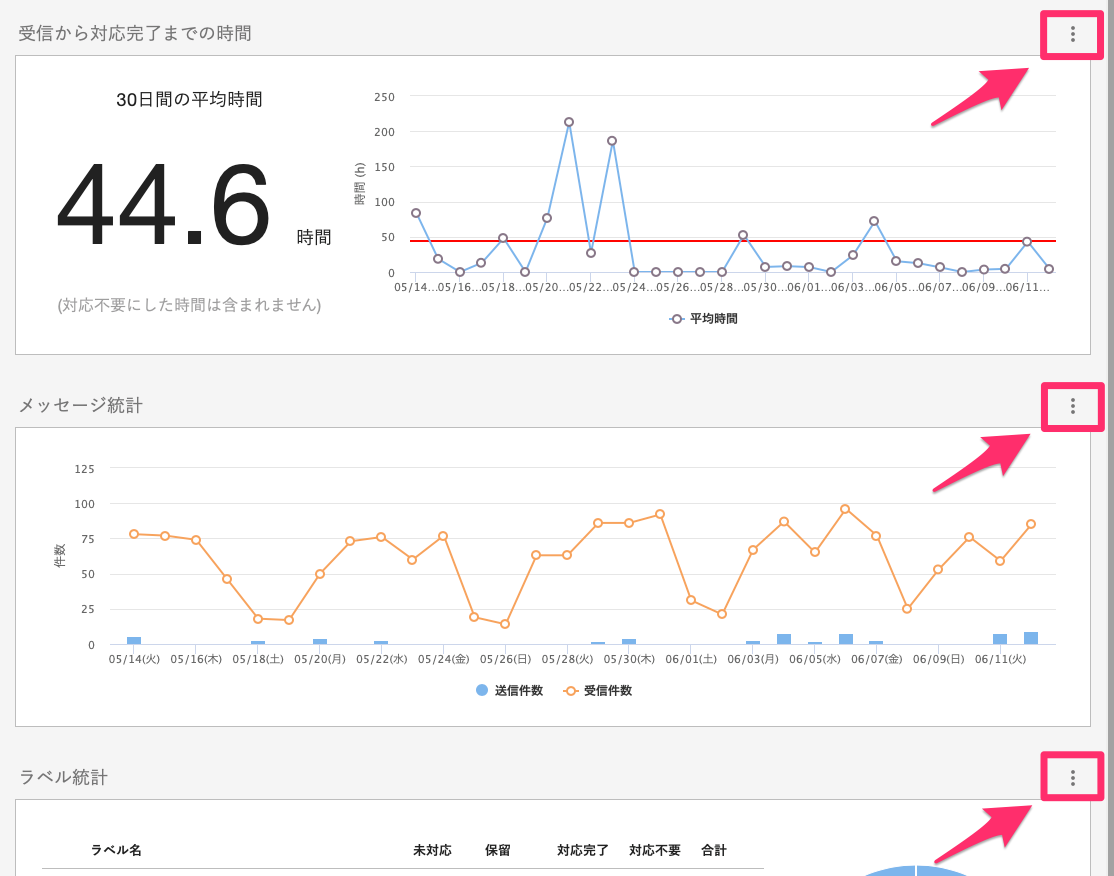
Task: Select the 対応不要 column header
Action: click(654, 850)
